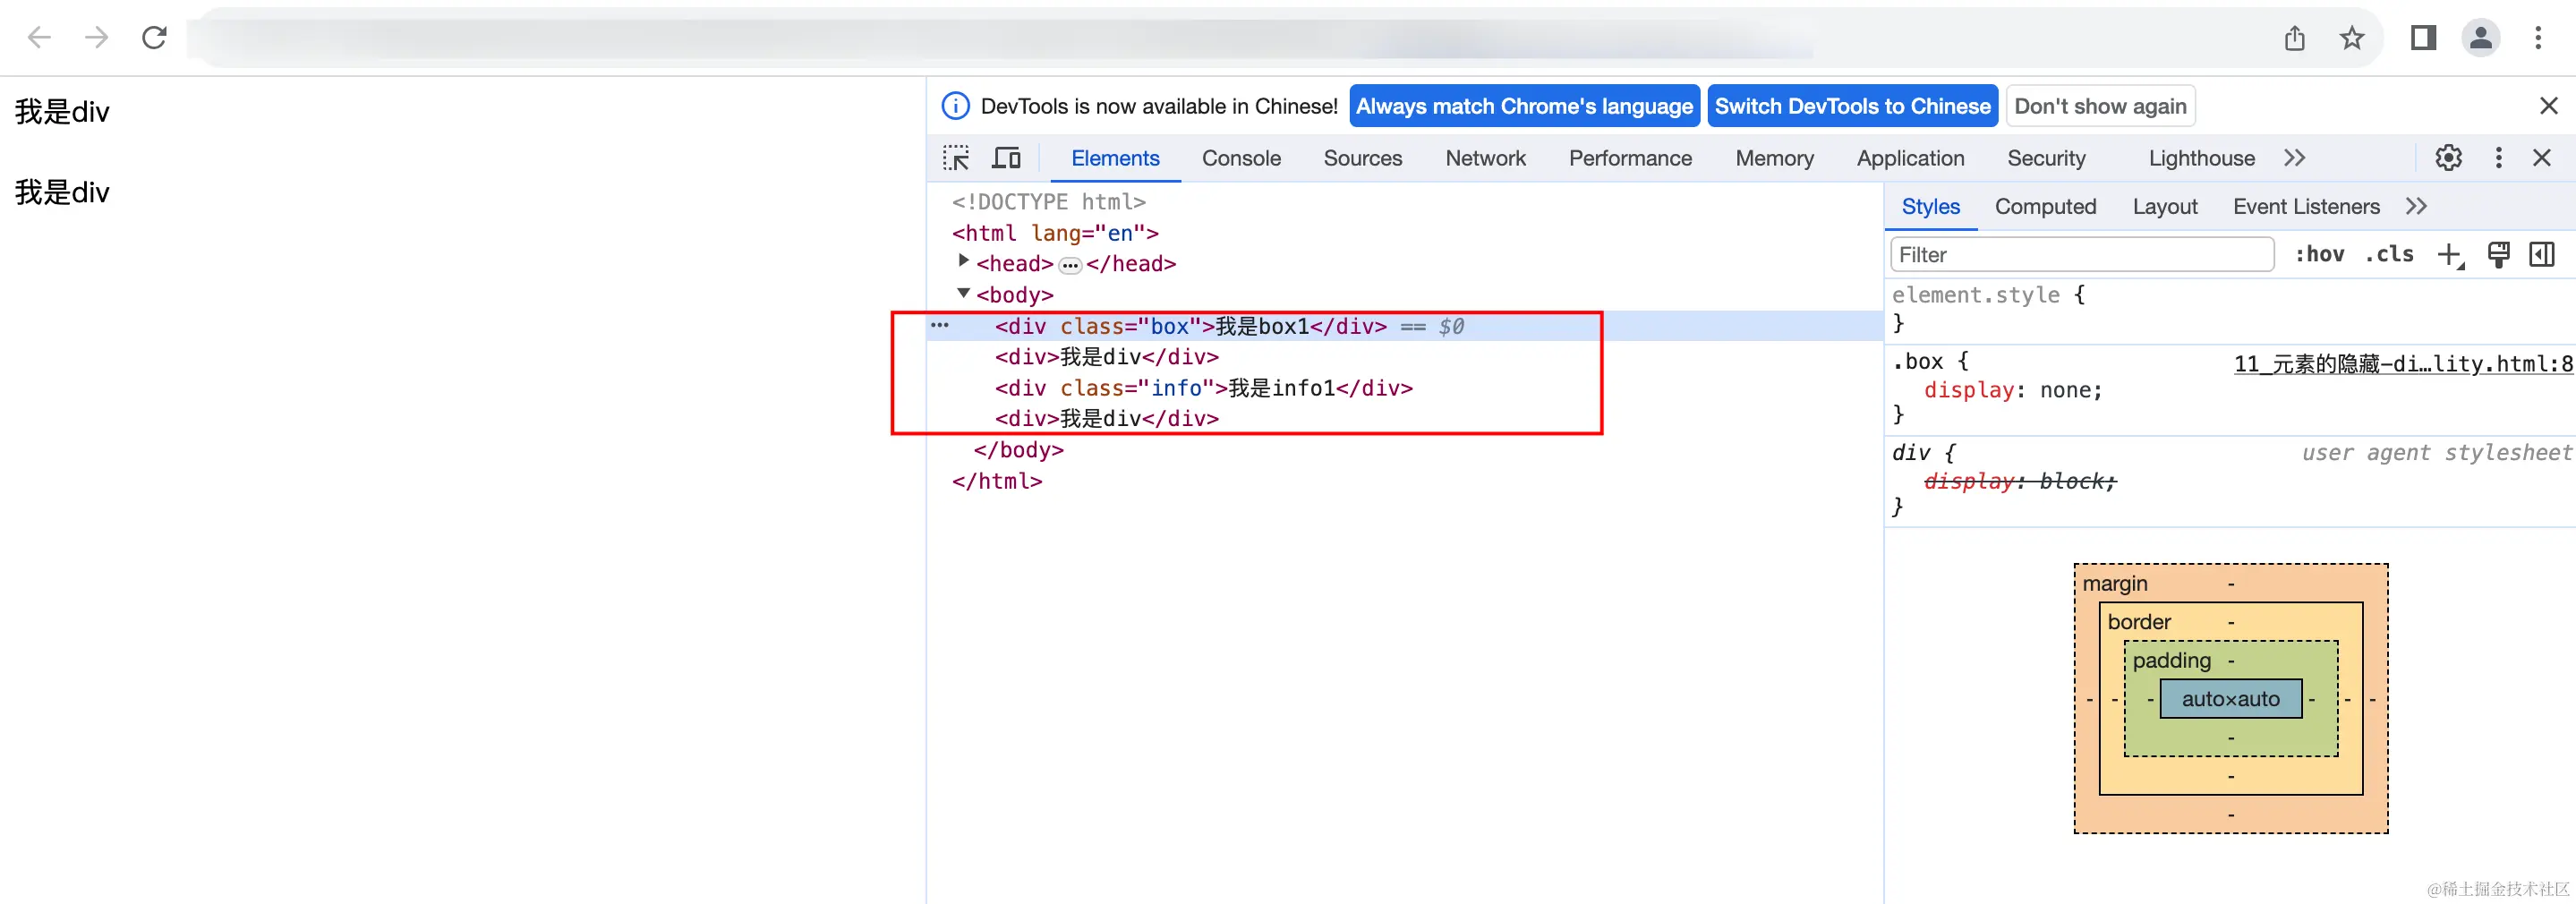Click Always match Chrome's language
This screenshot has width=2576, height=904.
pos(1524,106)
